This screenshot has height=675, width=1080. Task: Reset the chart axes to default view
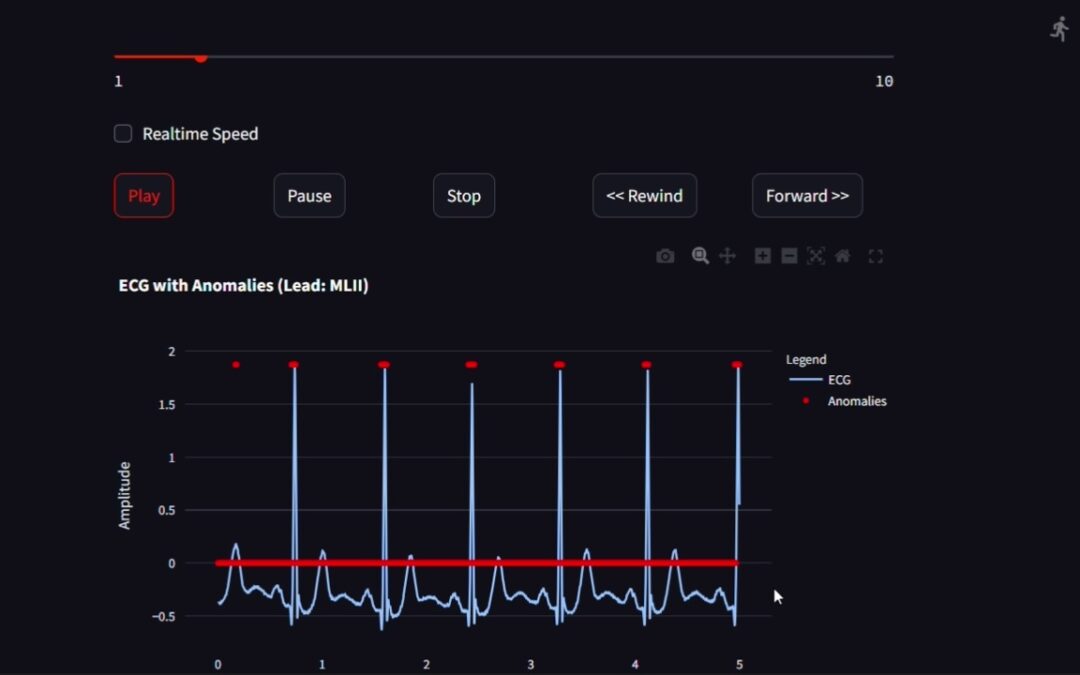842,256
